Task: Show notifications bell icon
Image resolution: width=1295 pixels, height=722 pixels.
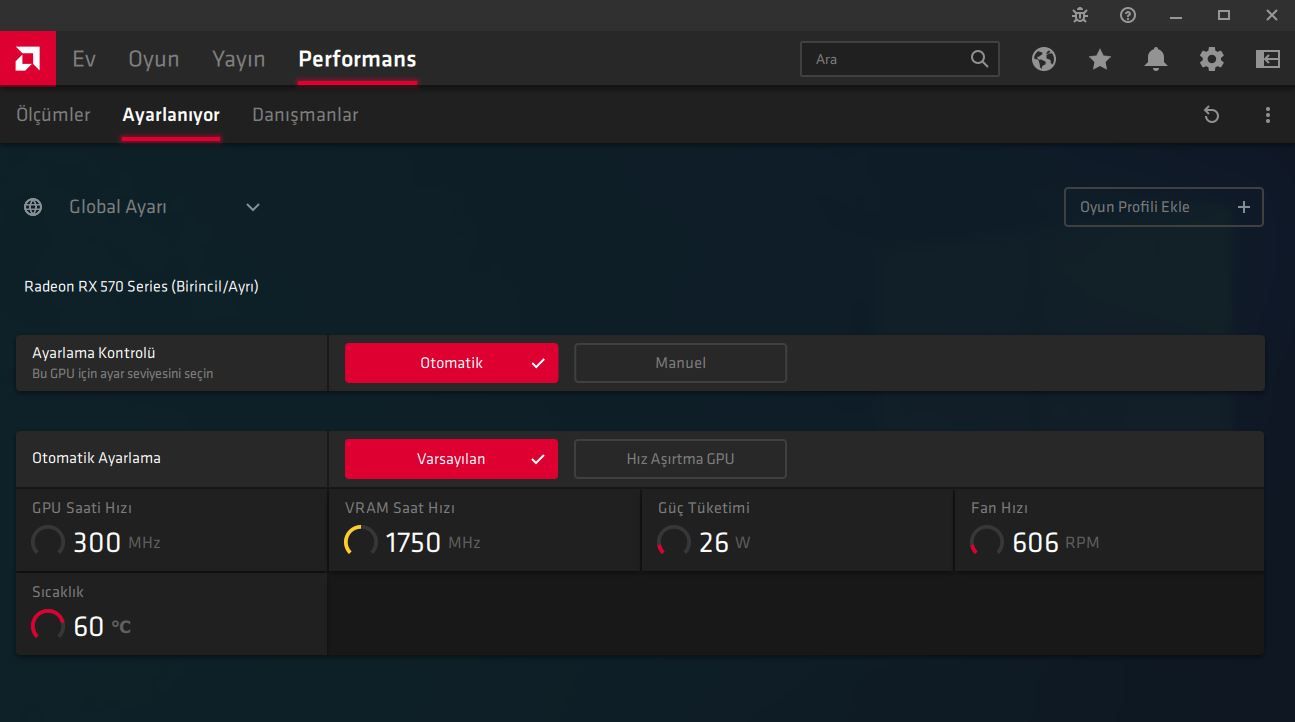Action: tap(1156, 59)
